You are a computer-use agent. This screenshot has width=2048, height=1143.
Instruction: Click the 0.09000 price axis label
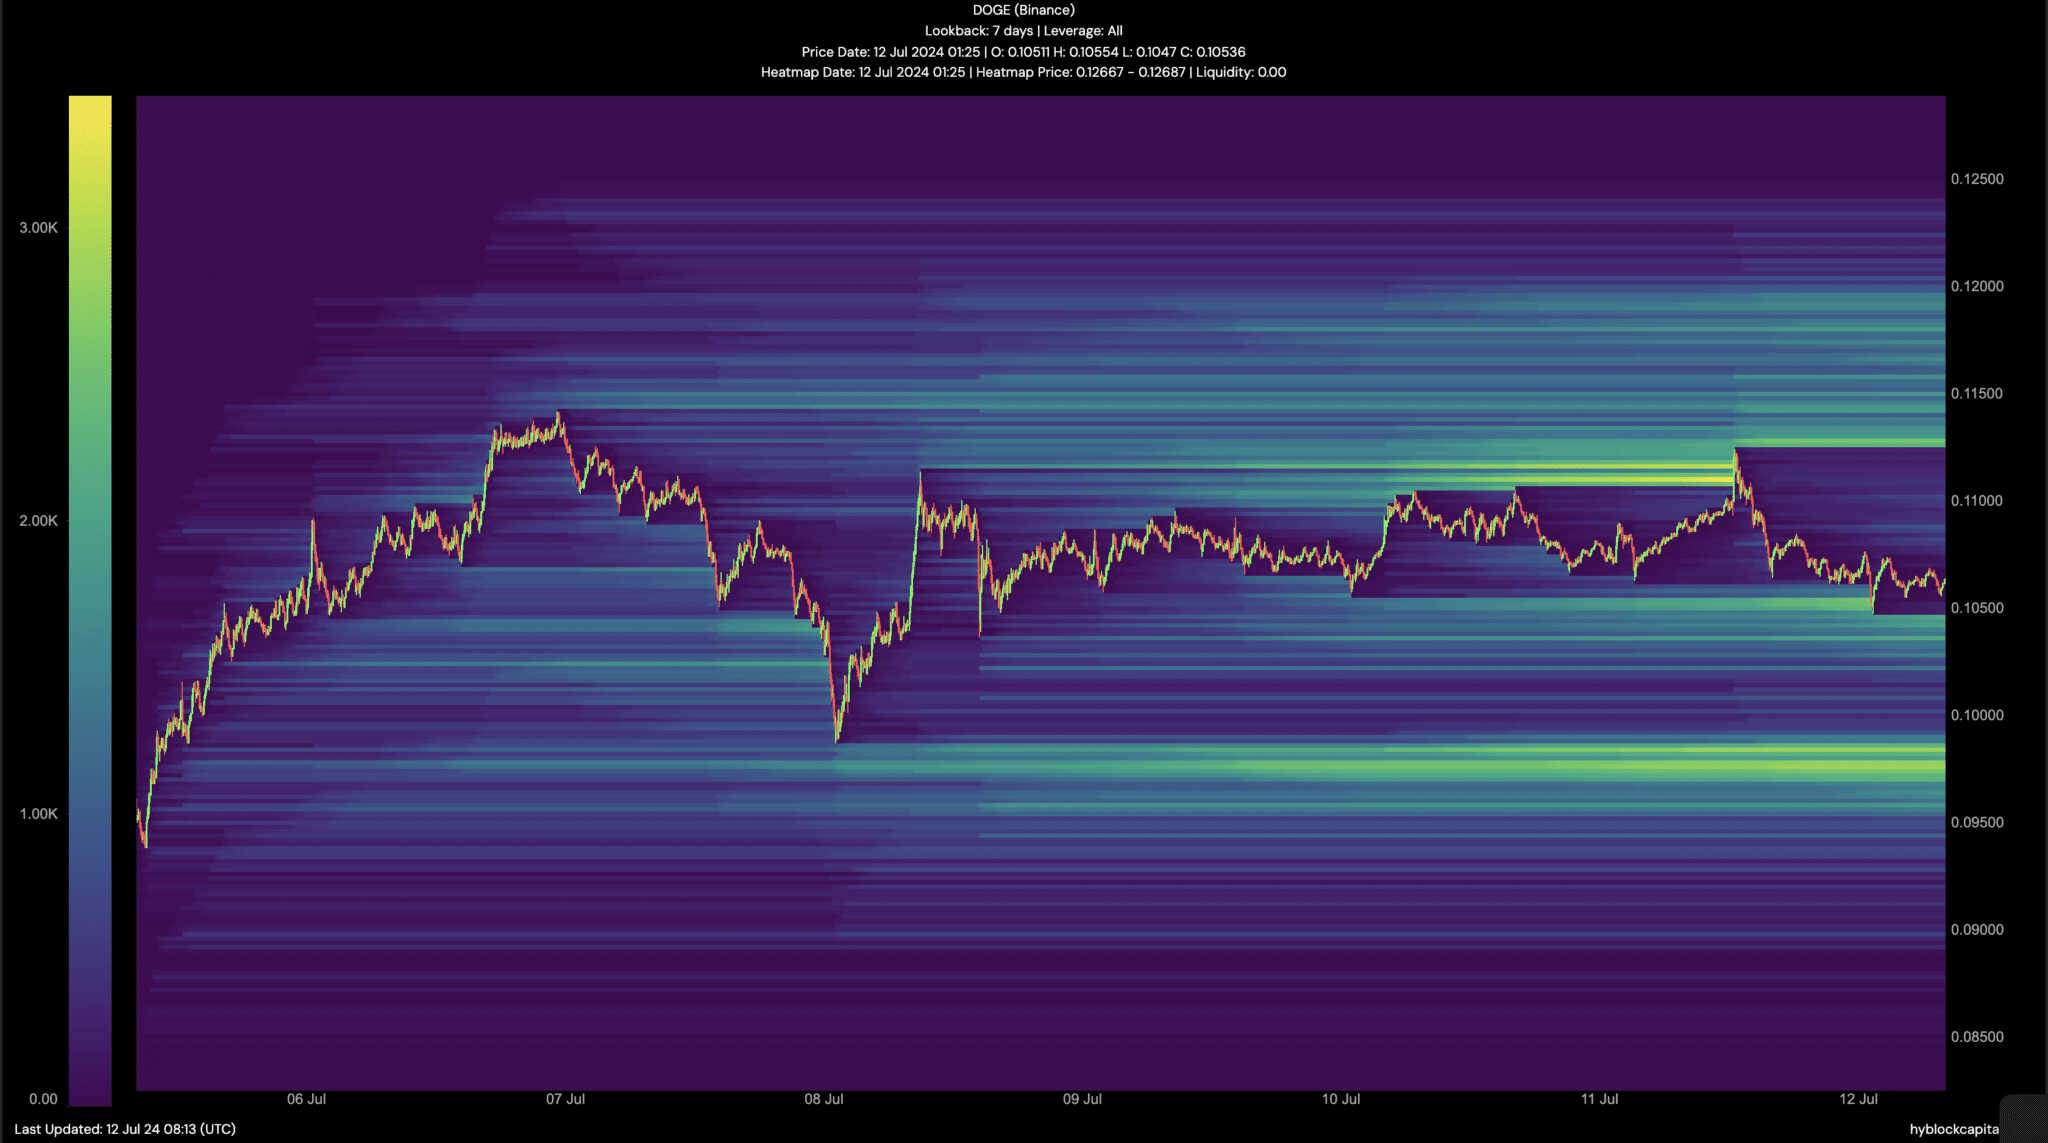1977,930
